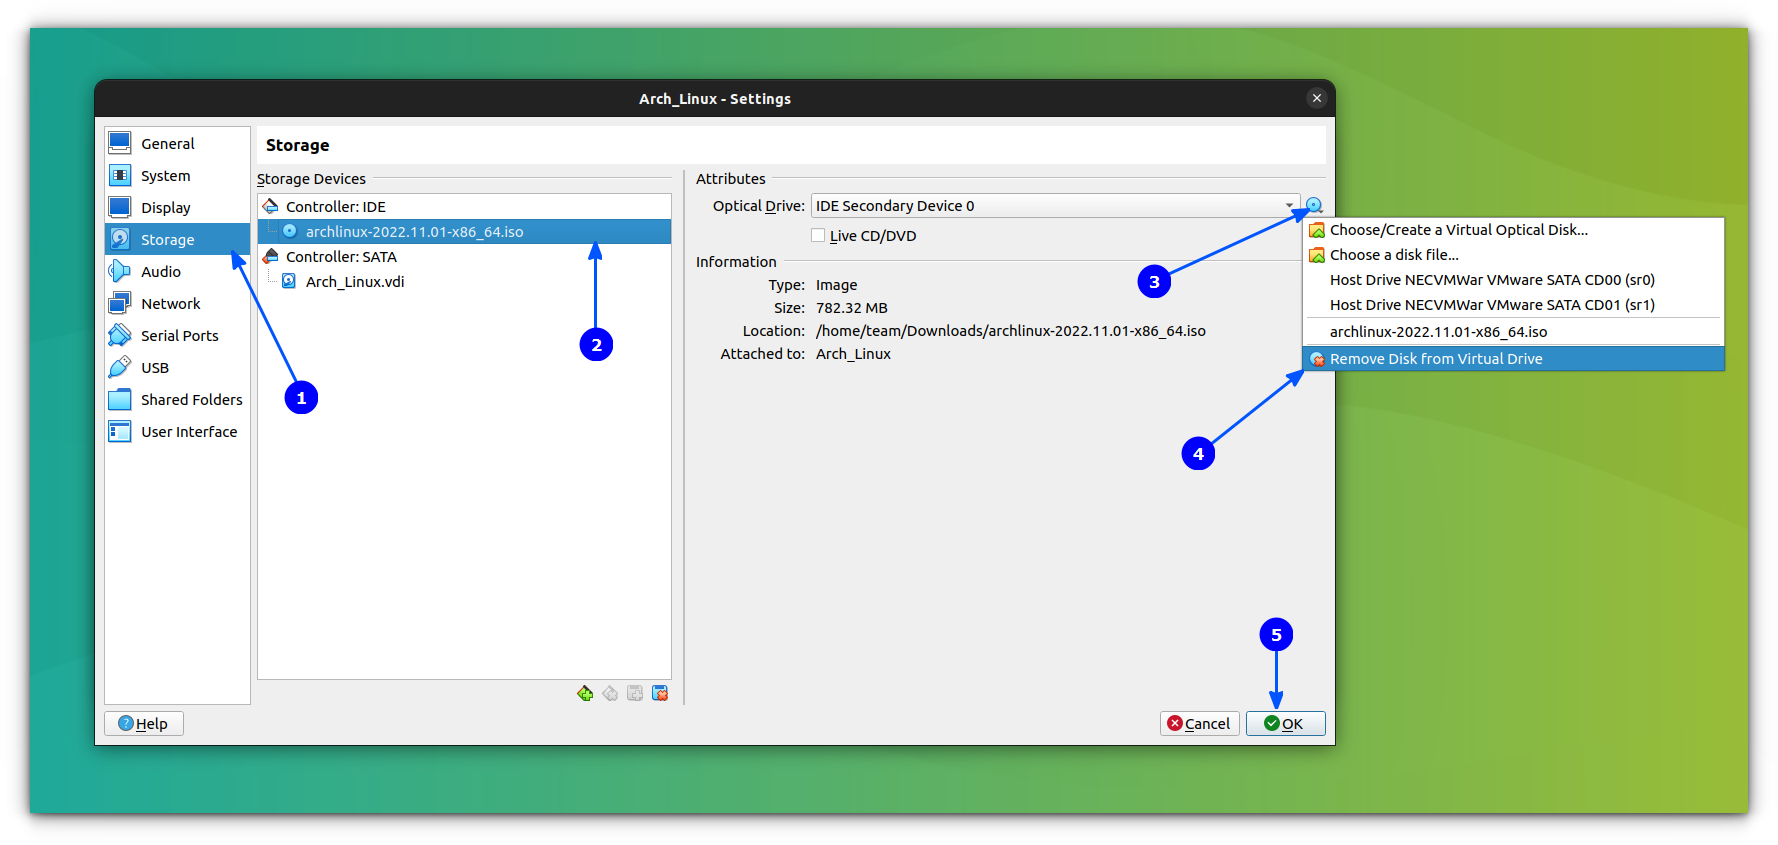1778x845 pixels.
Task: Open the Optical Drive dropdown
Action: tap(1054, 206)
